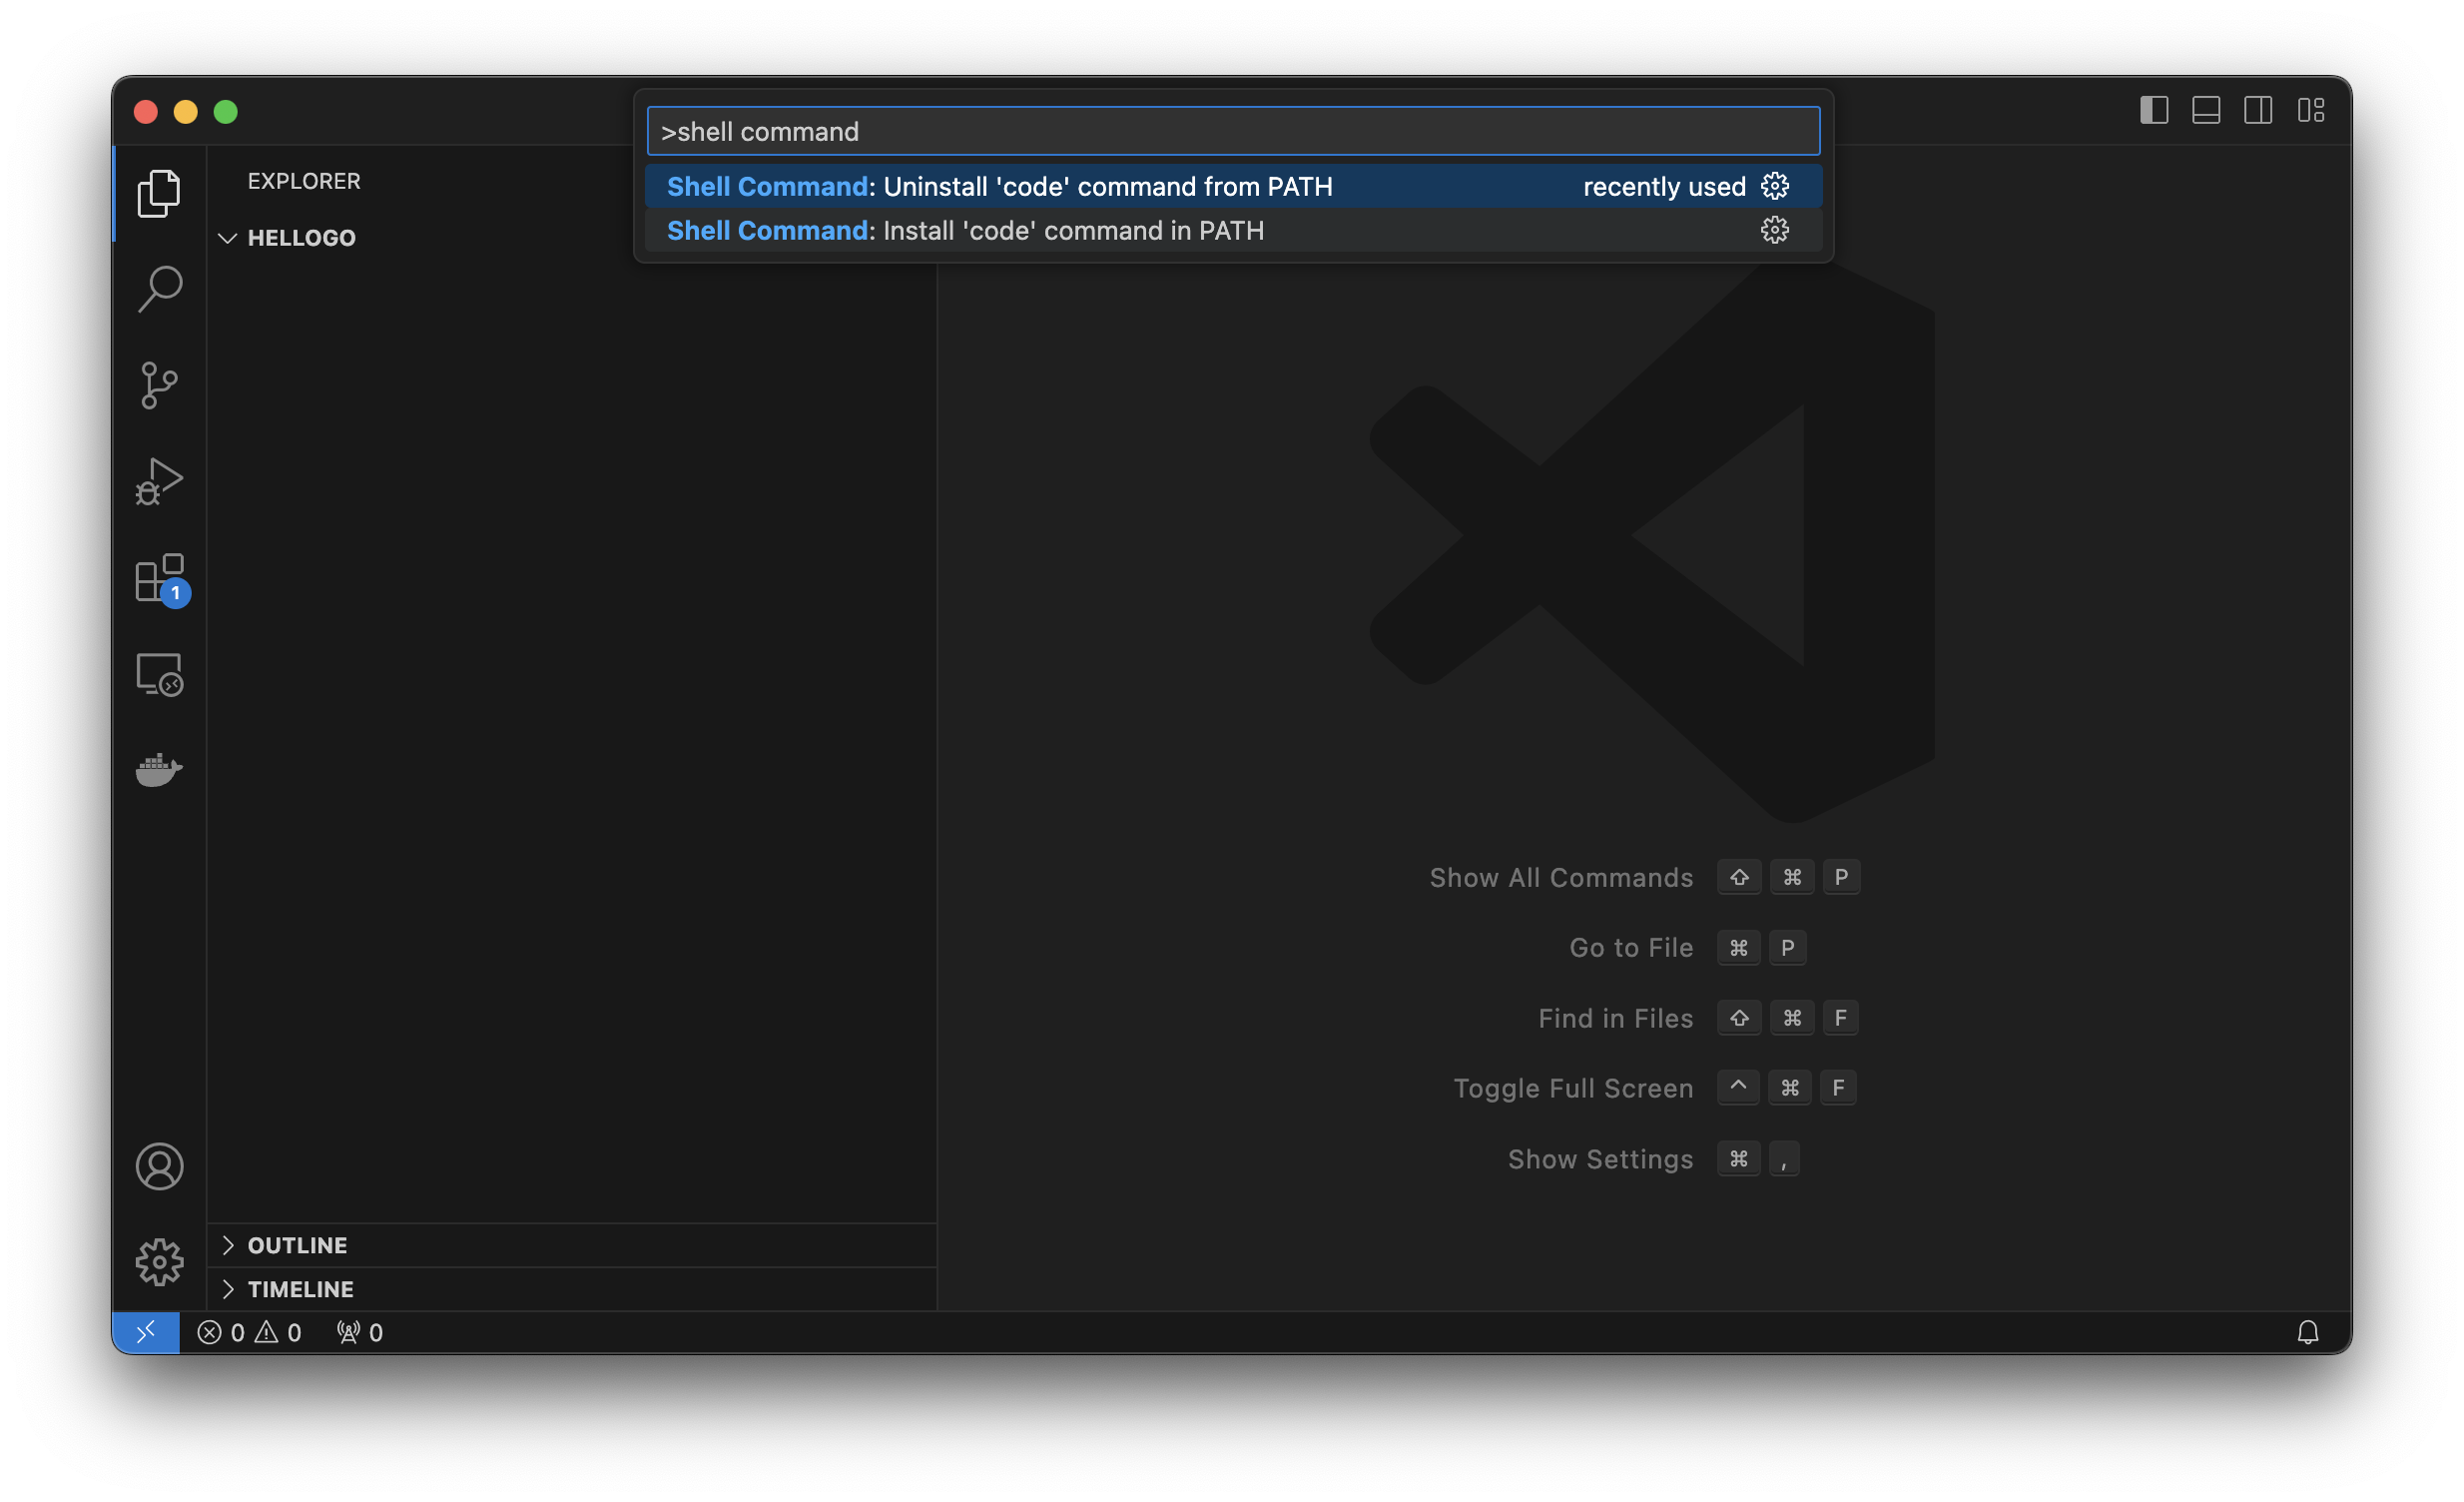The width and height of the screenshot is (2464, 1502).
Task: Collapse the HELLOGO folder section
Action: tap(229, 238)
